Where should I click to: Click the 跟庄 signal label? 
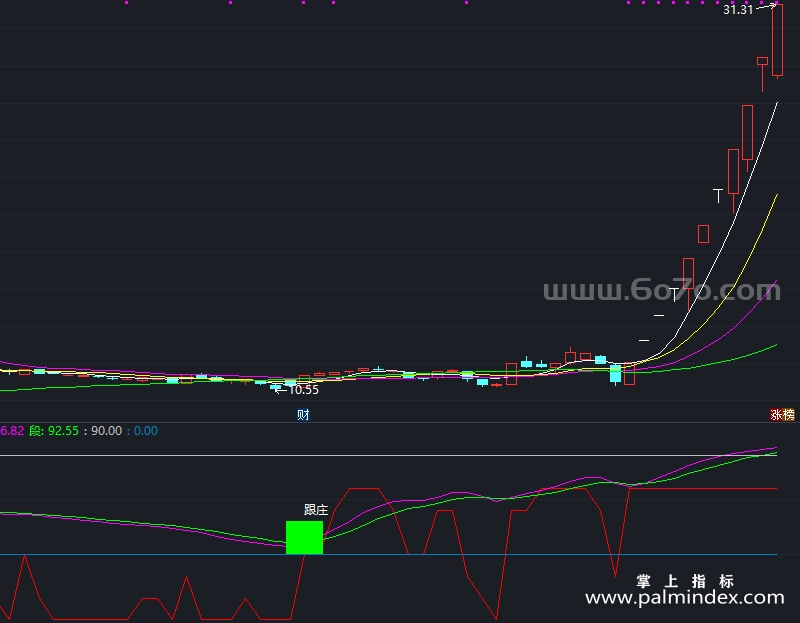316,509
